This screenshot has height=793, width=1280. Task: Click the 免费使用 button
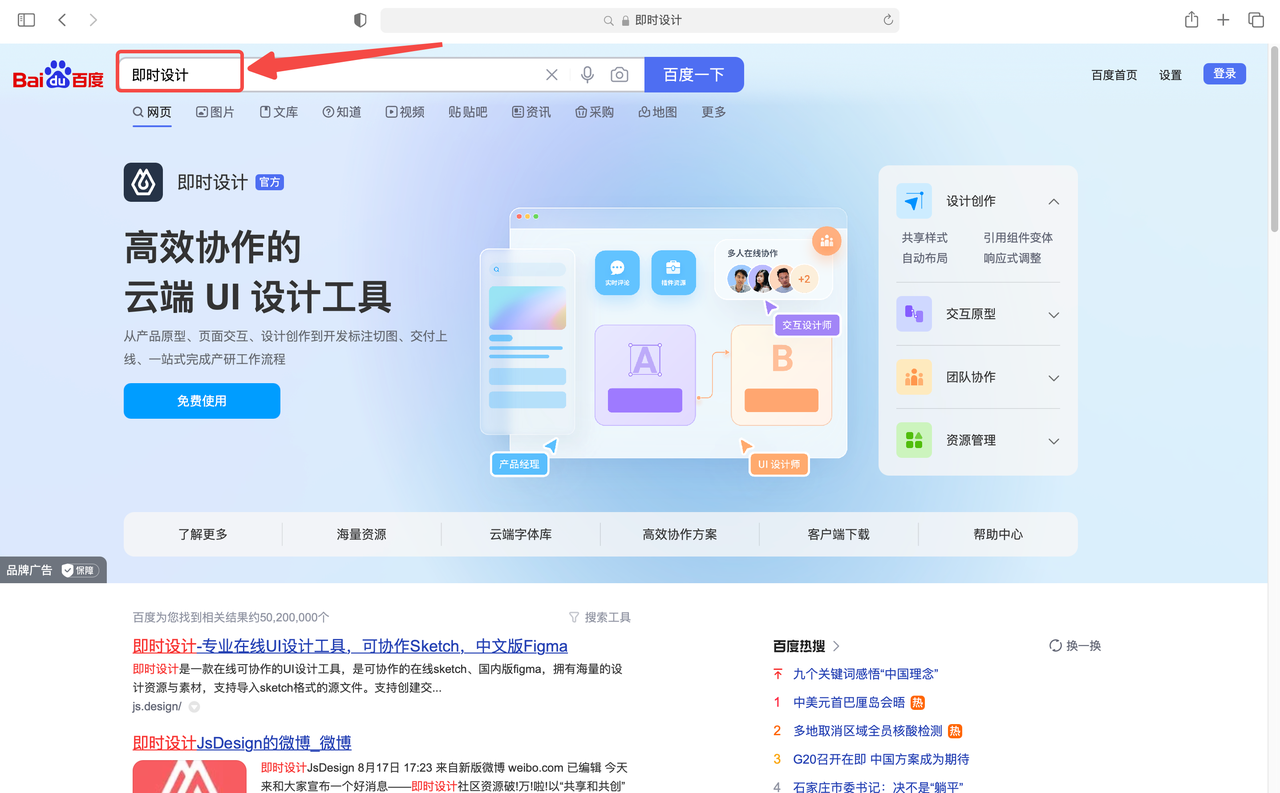(202, 401)
